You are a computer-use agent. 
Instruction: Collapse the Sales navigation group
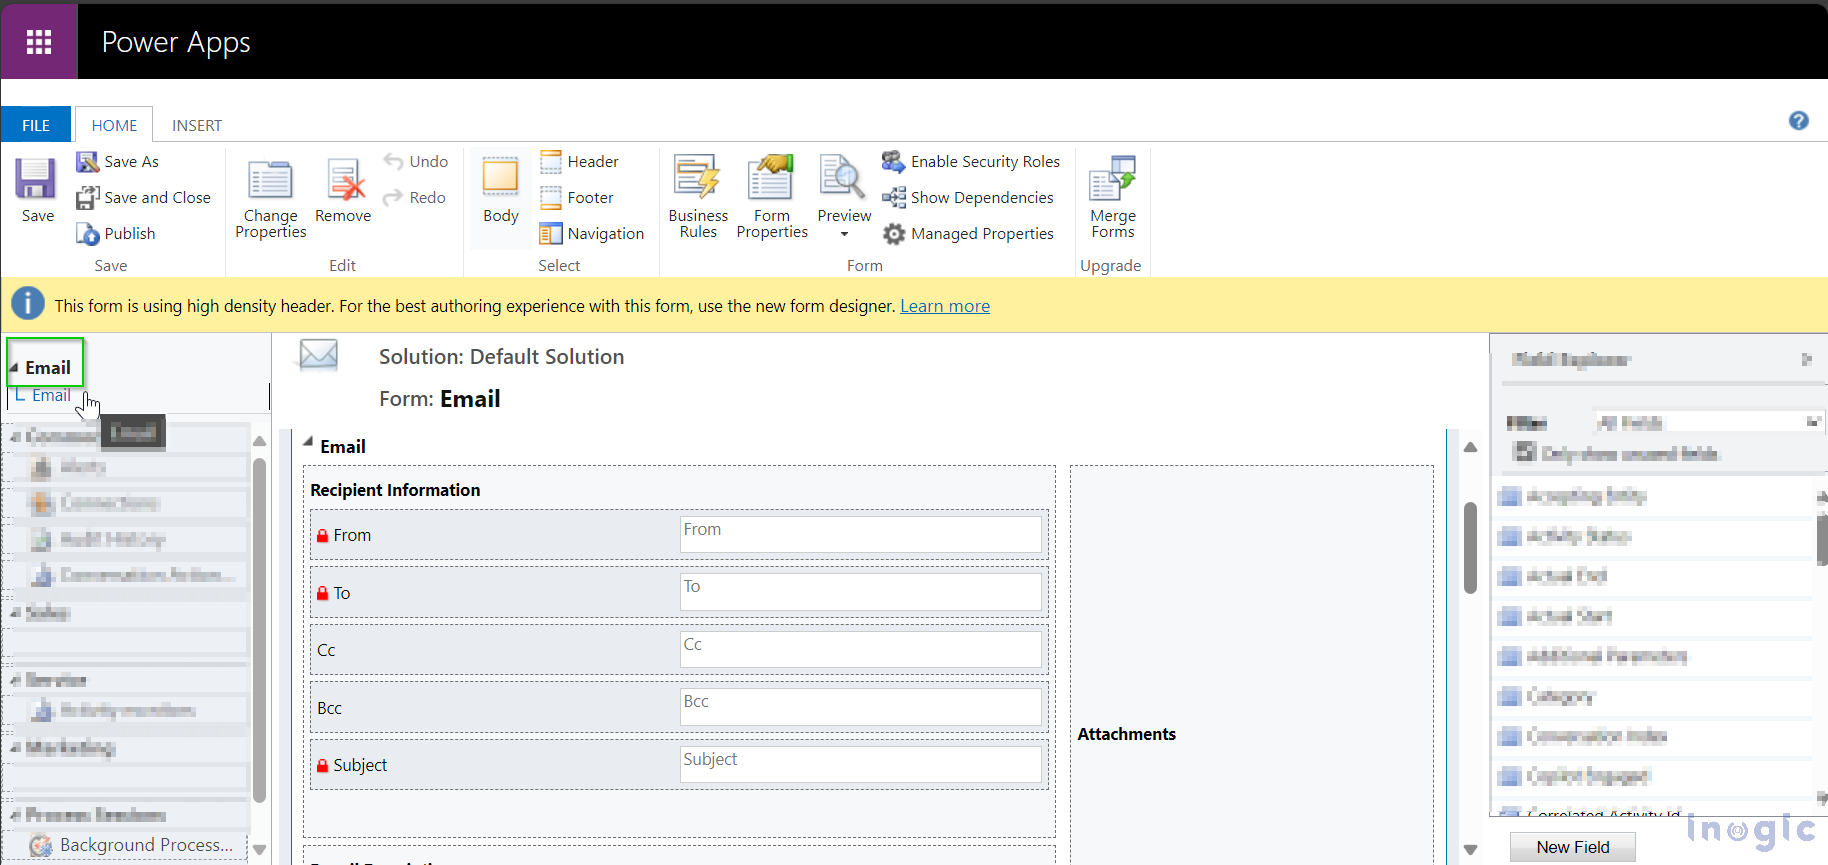tap(15, 613)
